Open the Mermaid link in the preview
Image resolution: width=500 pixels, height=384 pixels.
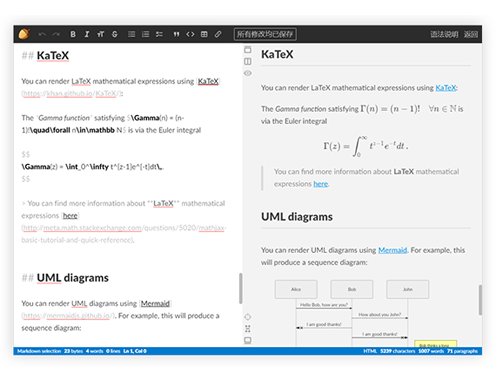coord(393,250)
